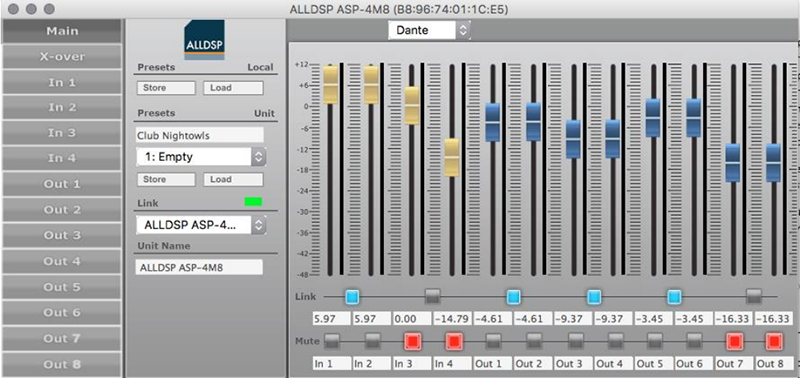Click the green Link status indicator
This screenshot has height=378, width=800.
click(x=254, y=201)
